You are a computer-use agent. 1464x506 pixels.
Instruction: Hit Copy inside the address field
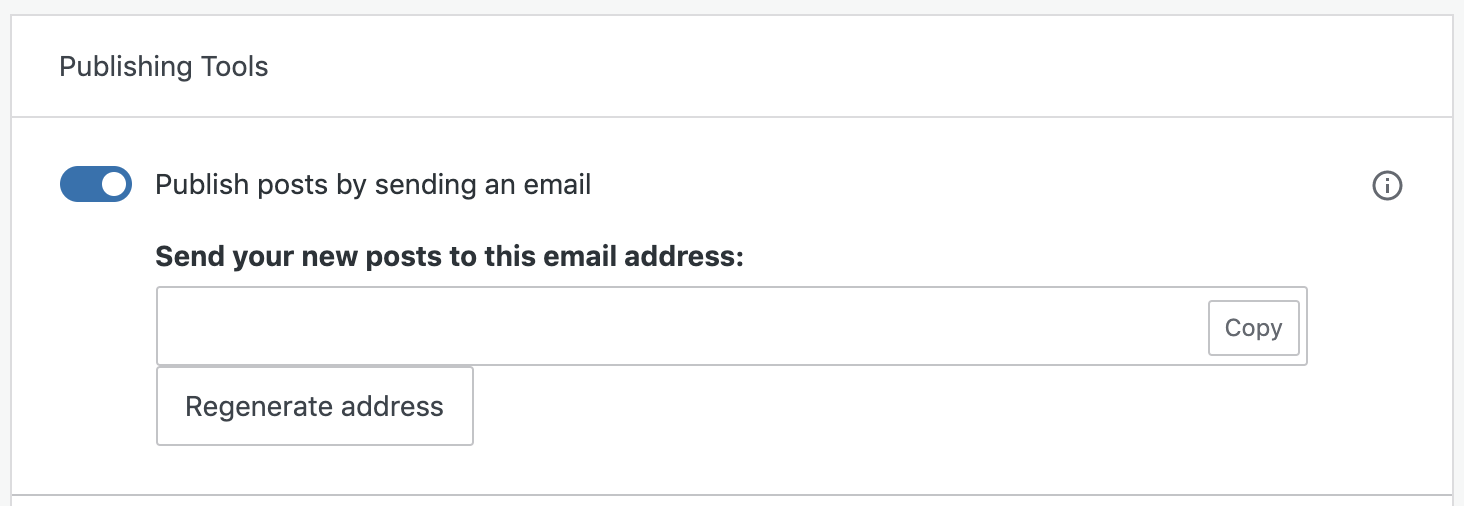[1253, 328]
